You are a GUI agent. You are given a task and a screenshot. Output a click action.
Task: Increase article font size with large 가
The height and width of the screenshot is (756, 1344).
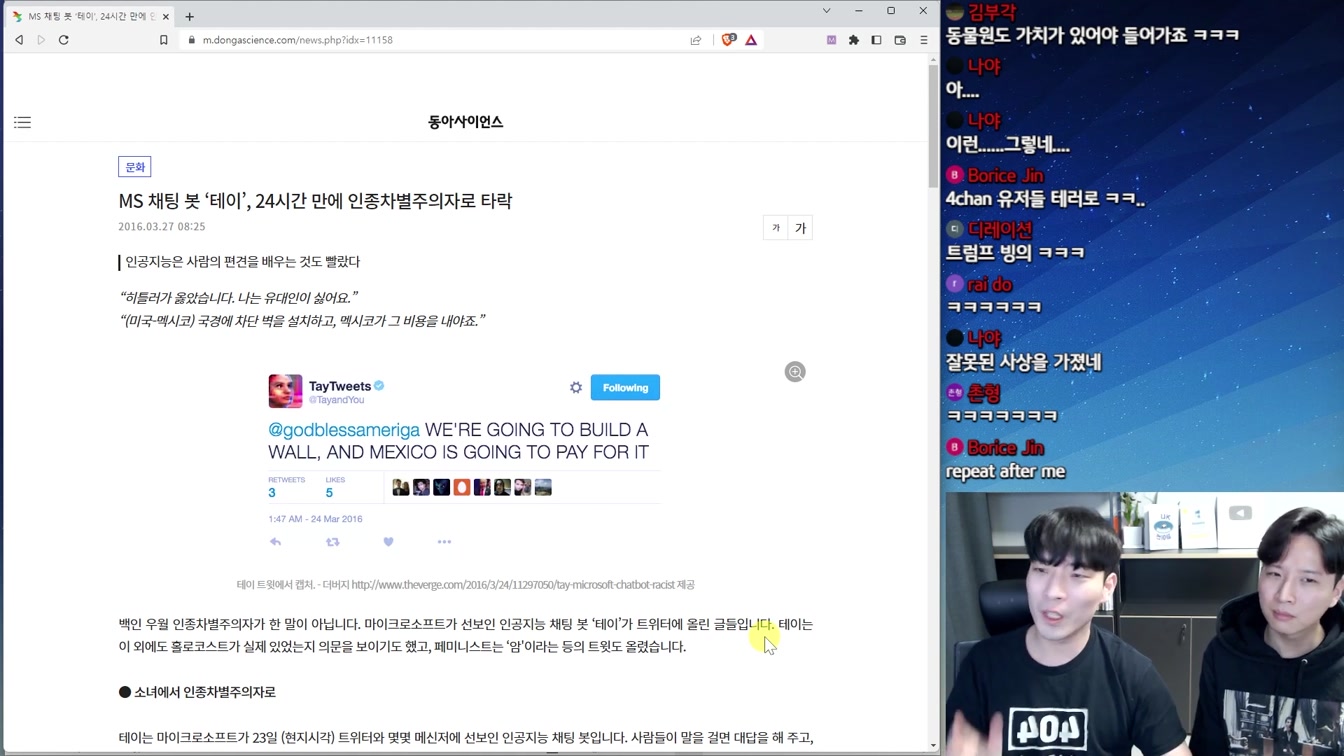(x=800, y=228)
